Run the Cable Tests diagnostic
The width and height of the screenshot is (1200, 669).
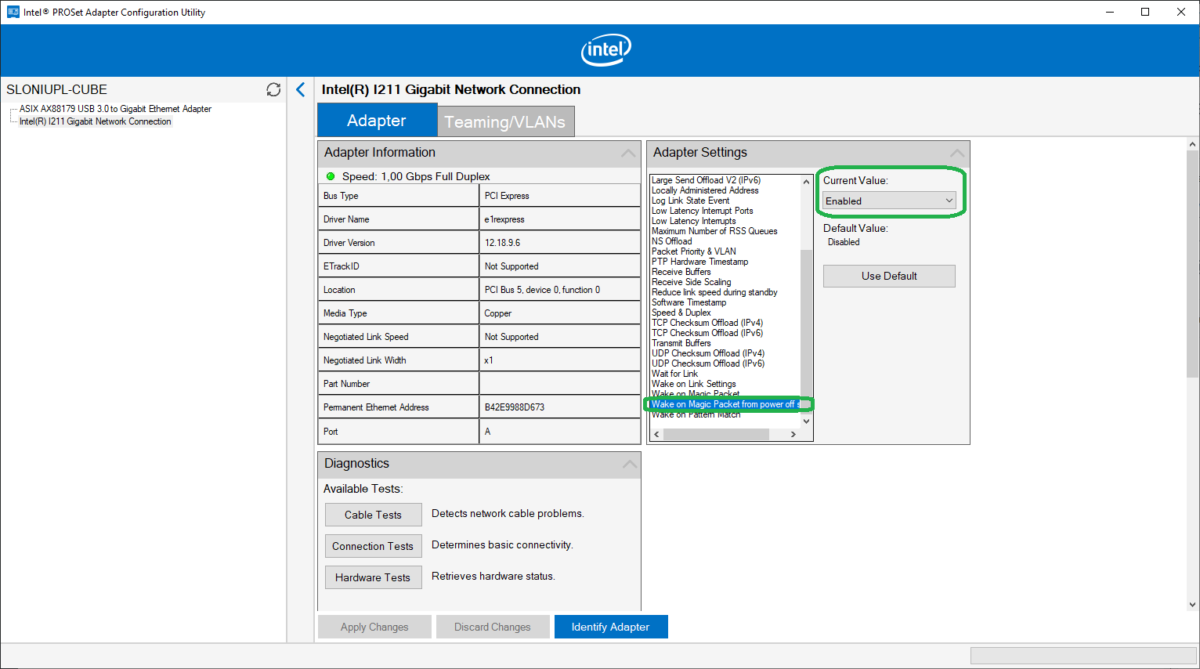point(373,515)
